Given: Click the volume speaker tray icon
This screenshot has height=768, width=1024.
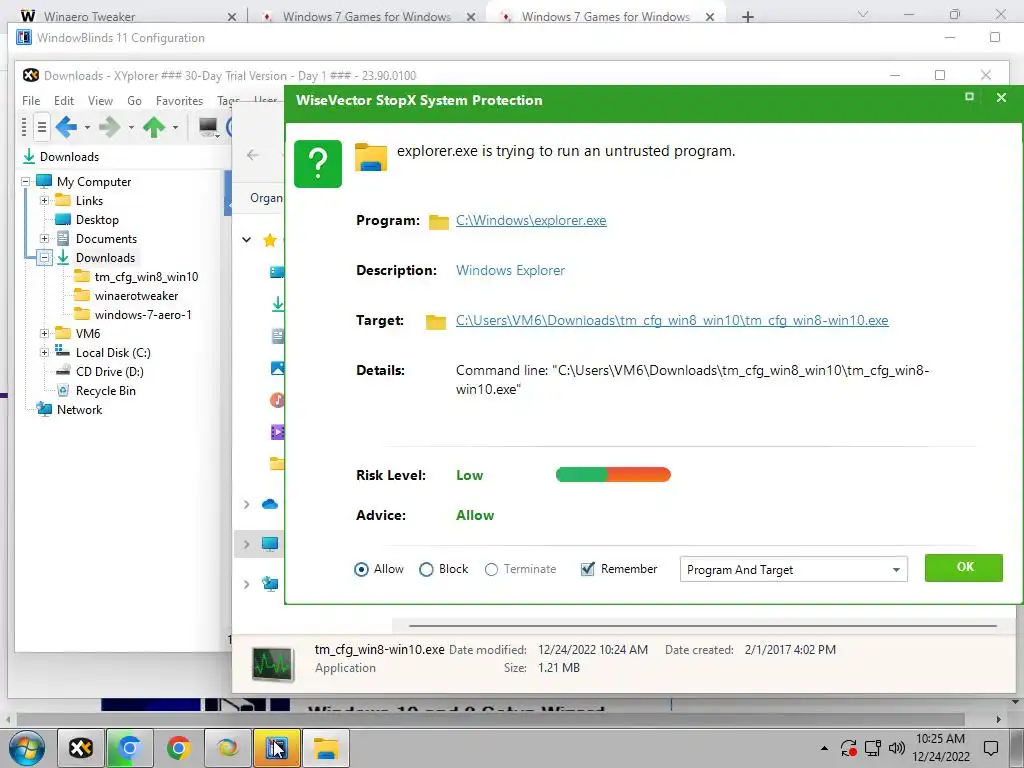Looking at the screenshot, I should pyautogui.click(x=897, y=748).
